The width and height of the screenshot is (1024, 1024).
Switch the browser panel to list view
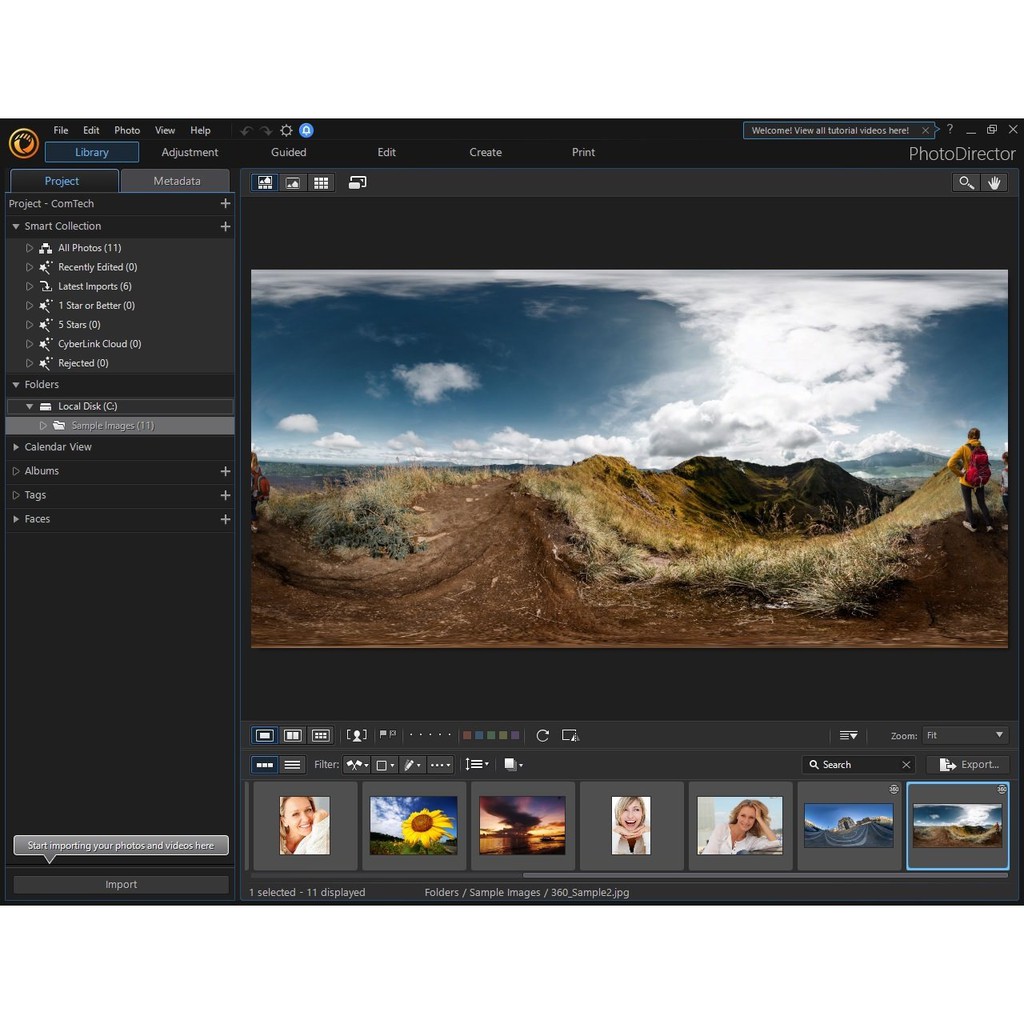click(292, 765)
